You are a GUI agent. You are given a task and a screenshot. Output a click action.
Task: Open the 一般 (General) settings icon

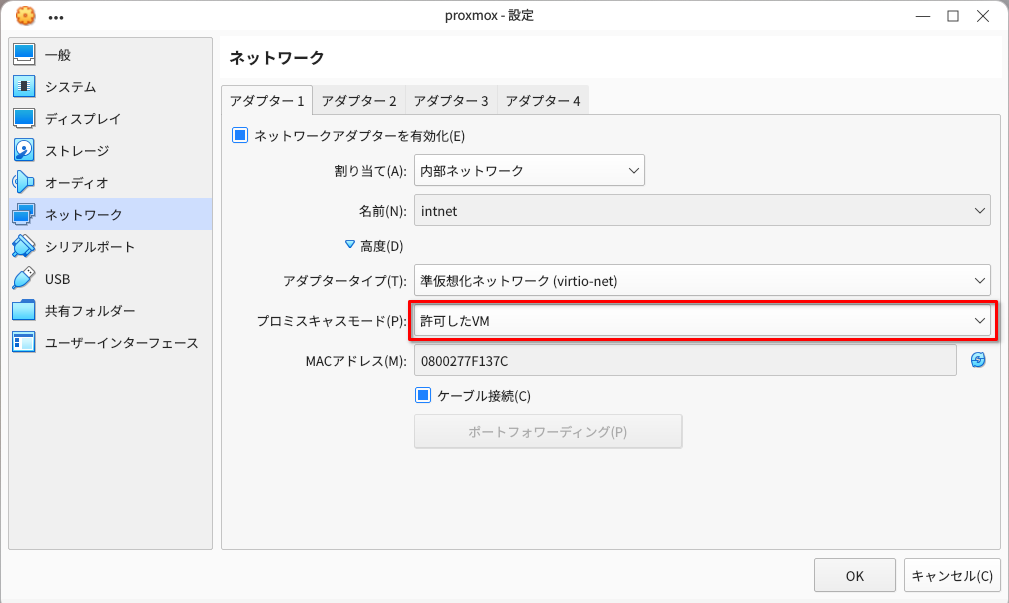24,55
